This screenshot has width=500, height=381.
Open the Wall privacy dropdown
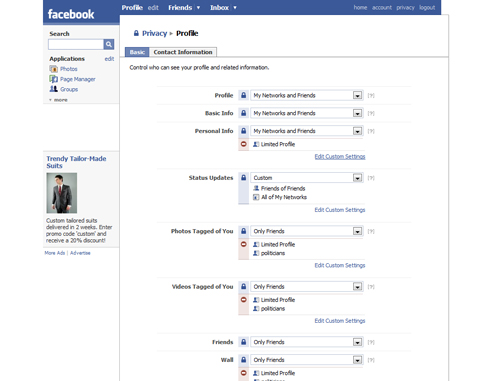307,360
